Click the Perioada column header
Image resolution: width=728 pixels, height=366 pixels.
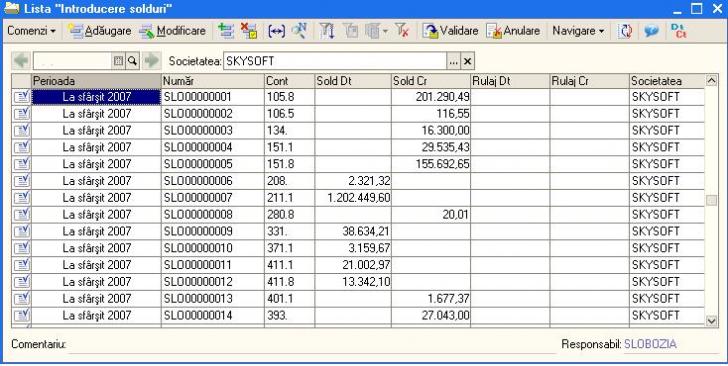[96, 81]
